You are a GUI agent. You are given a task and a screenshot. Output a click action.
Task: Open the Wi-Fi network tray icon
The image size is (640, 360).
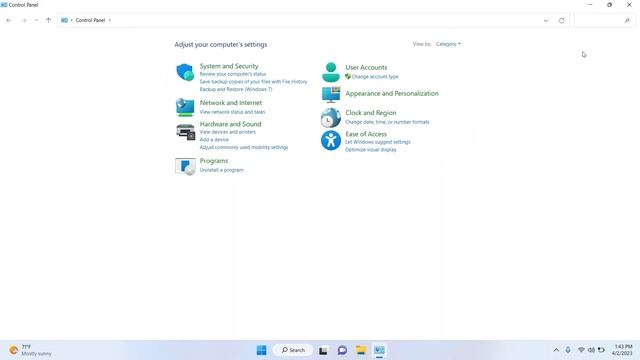(581, 350)
